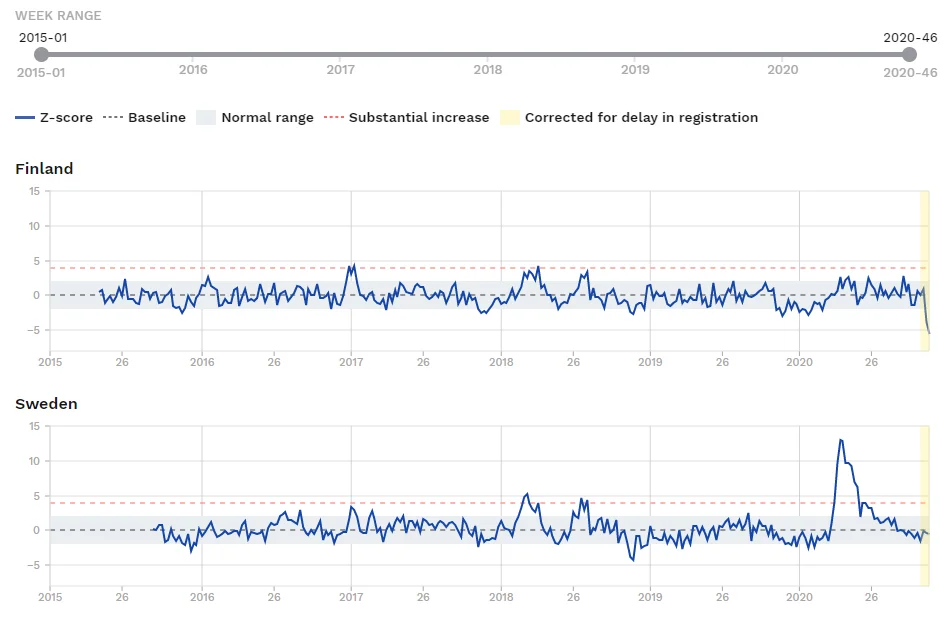Image resolution: width=948 pixels, height=618 pixels.
Task: Select the left week range slider handle
Action: coord(41,54)
